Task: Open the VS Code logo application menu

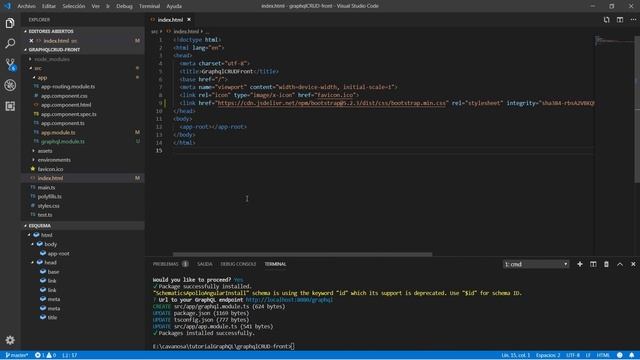Action: (x=7, y=6)
